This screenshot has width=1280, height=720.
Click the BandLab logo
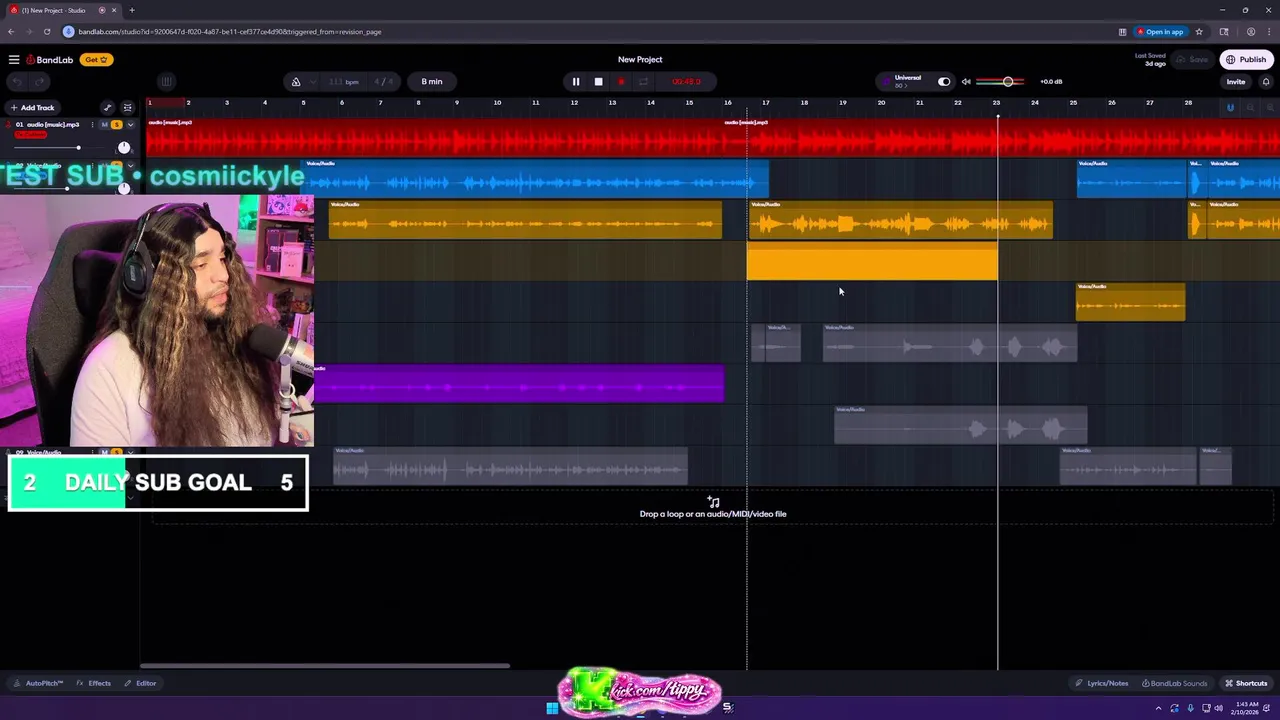pos(49,60)
